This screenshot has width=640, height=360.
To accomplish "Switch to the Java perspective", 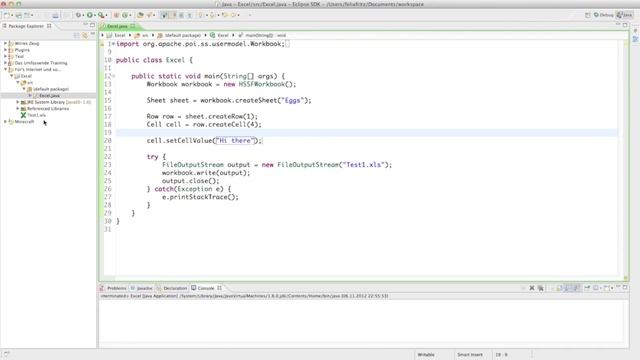I will [x=624, y=15].
